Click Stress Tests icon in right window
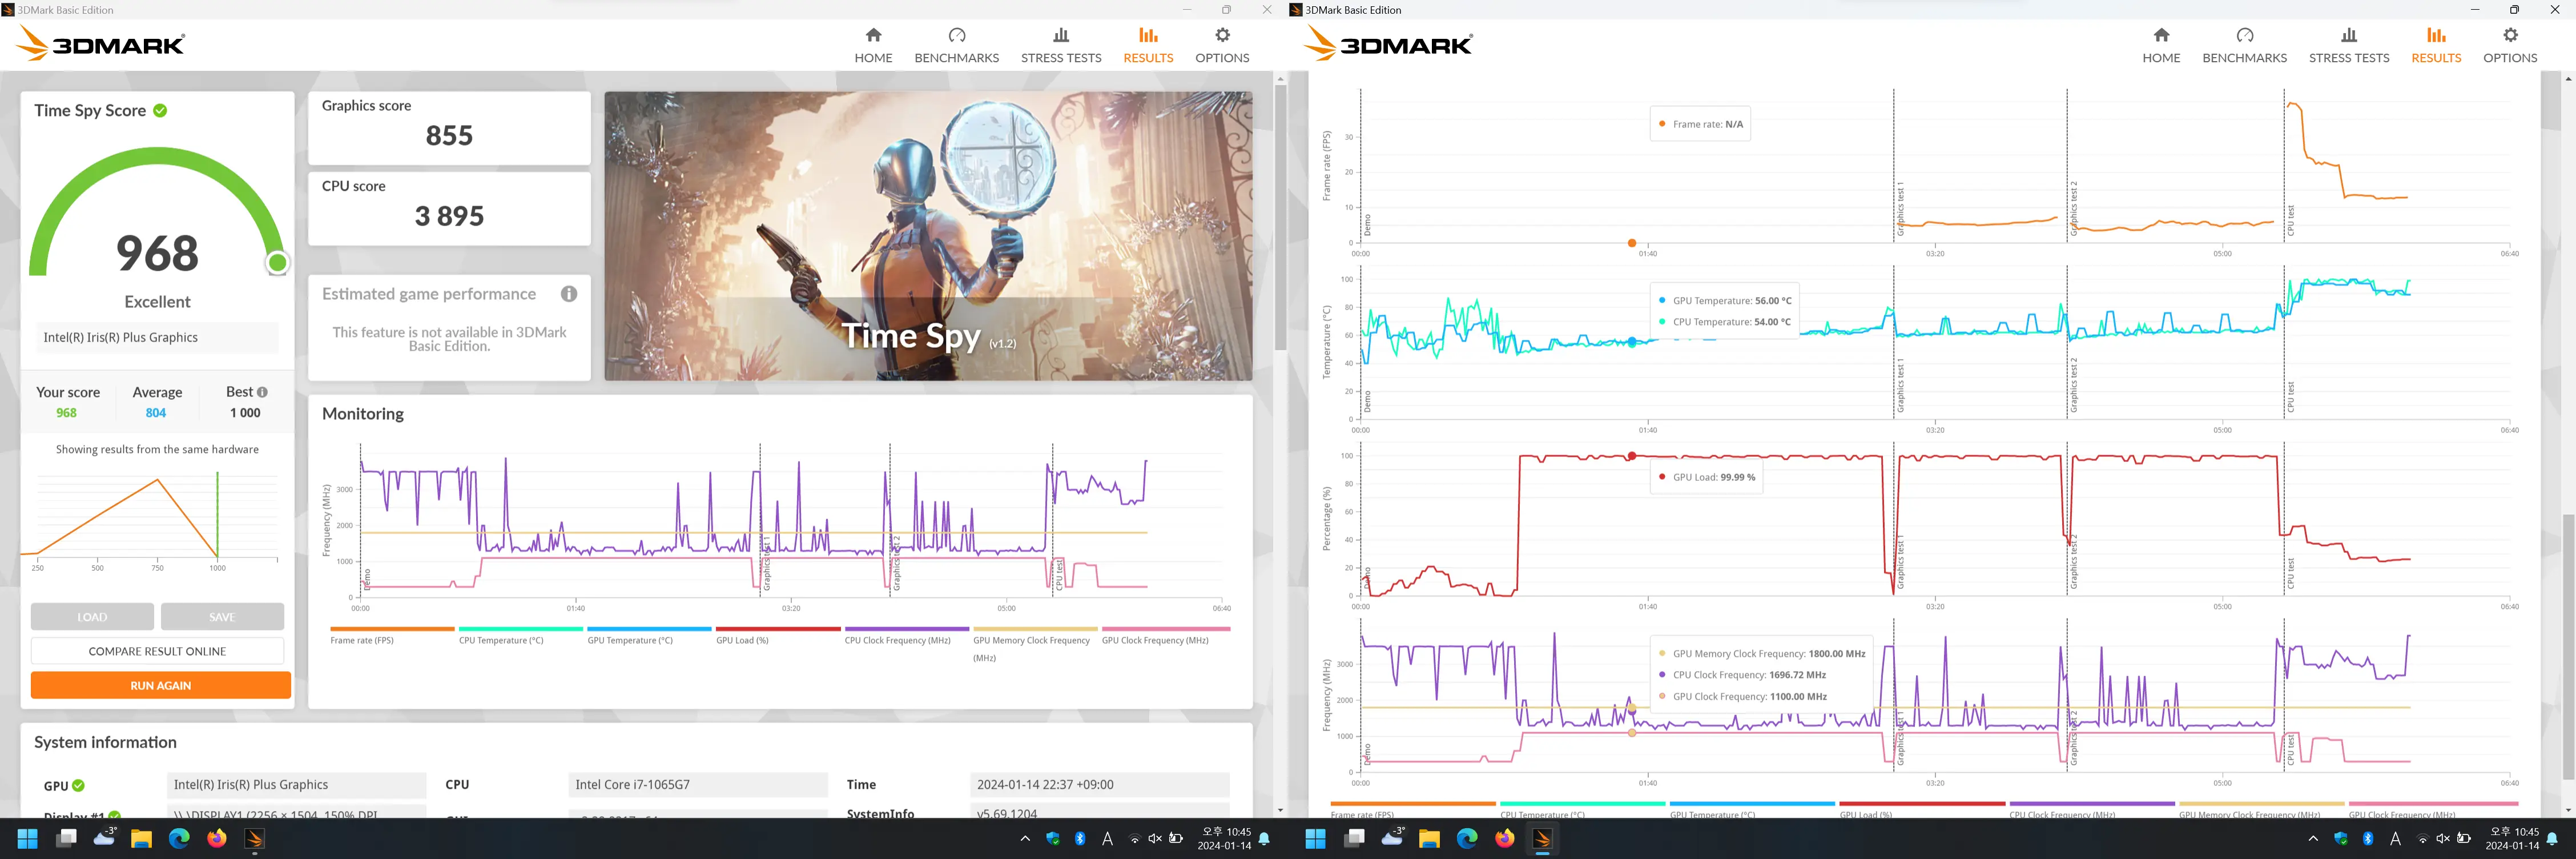 [2348, 36]
